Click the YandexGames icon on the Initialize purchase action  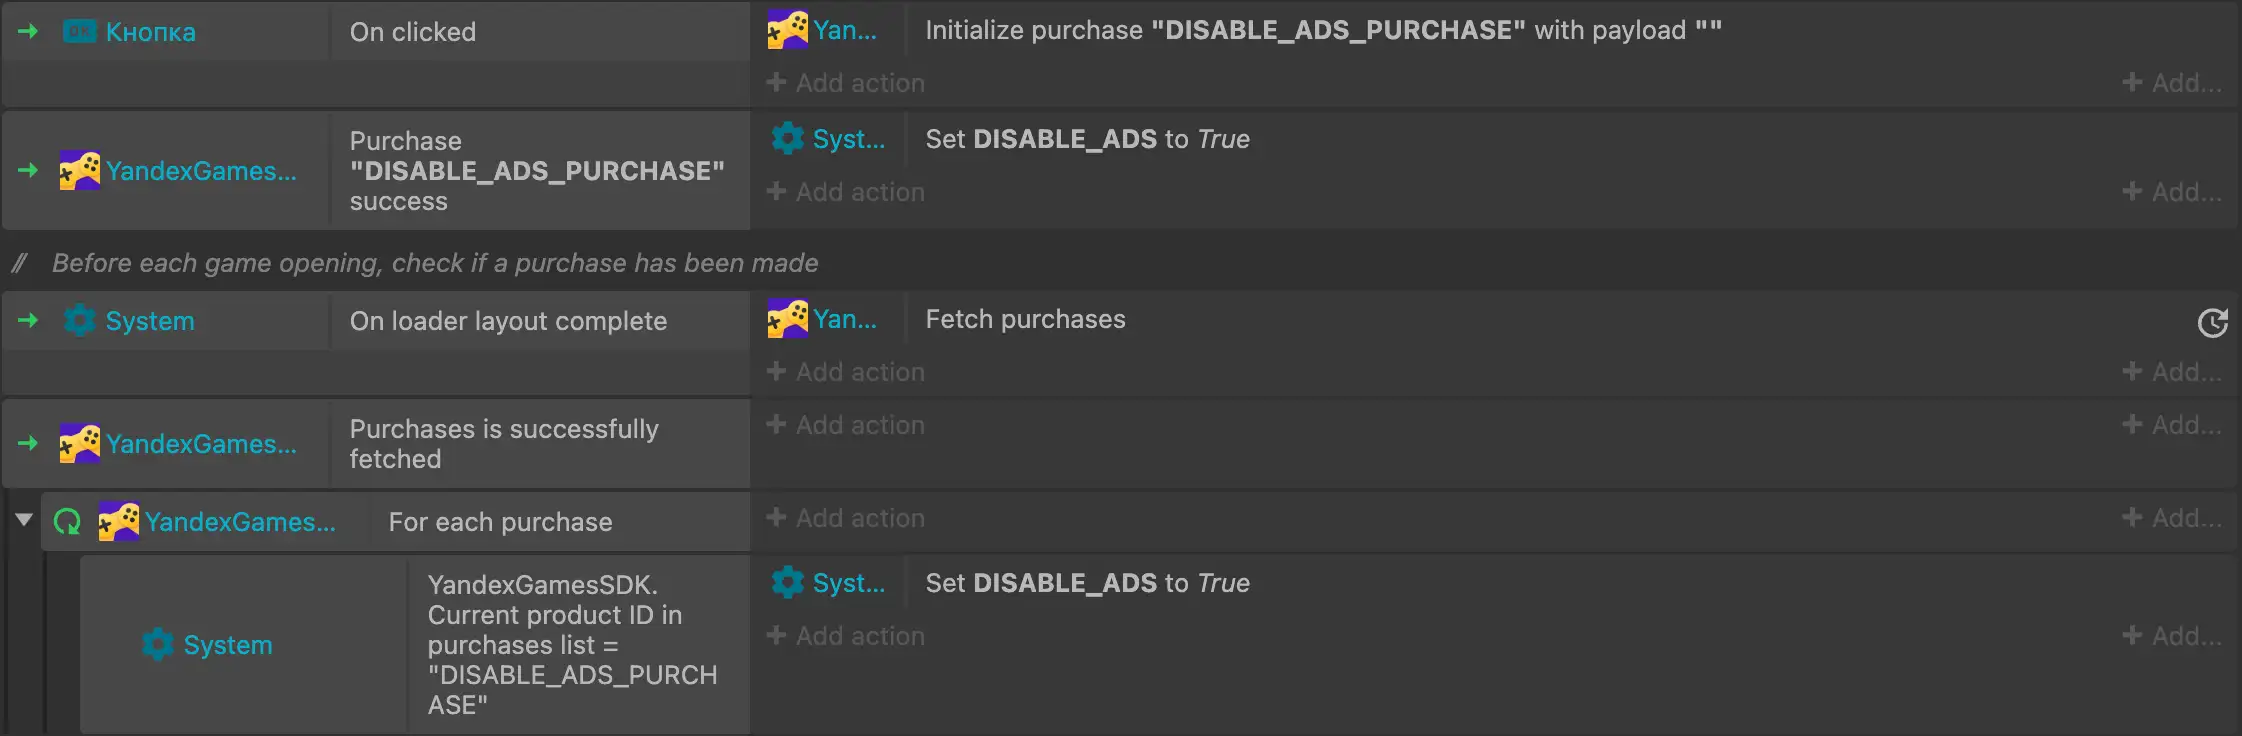[x=787, y=30]
